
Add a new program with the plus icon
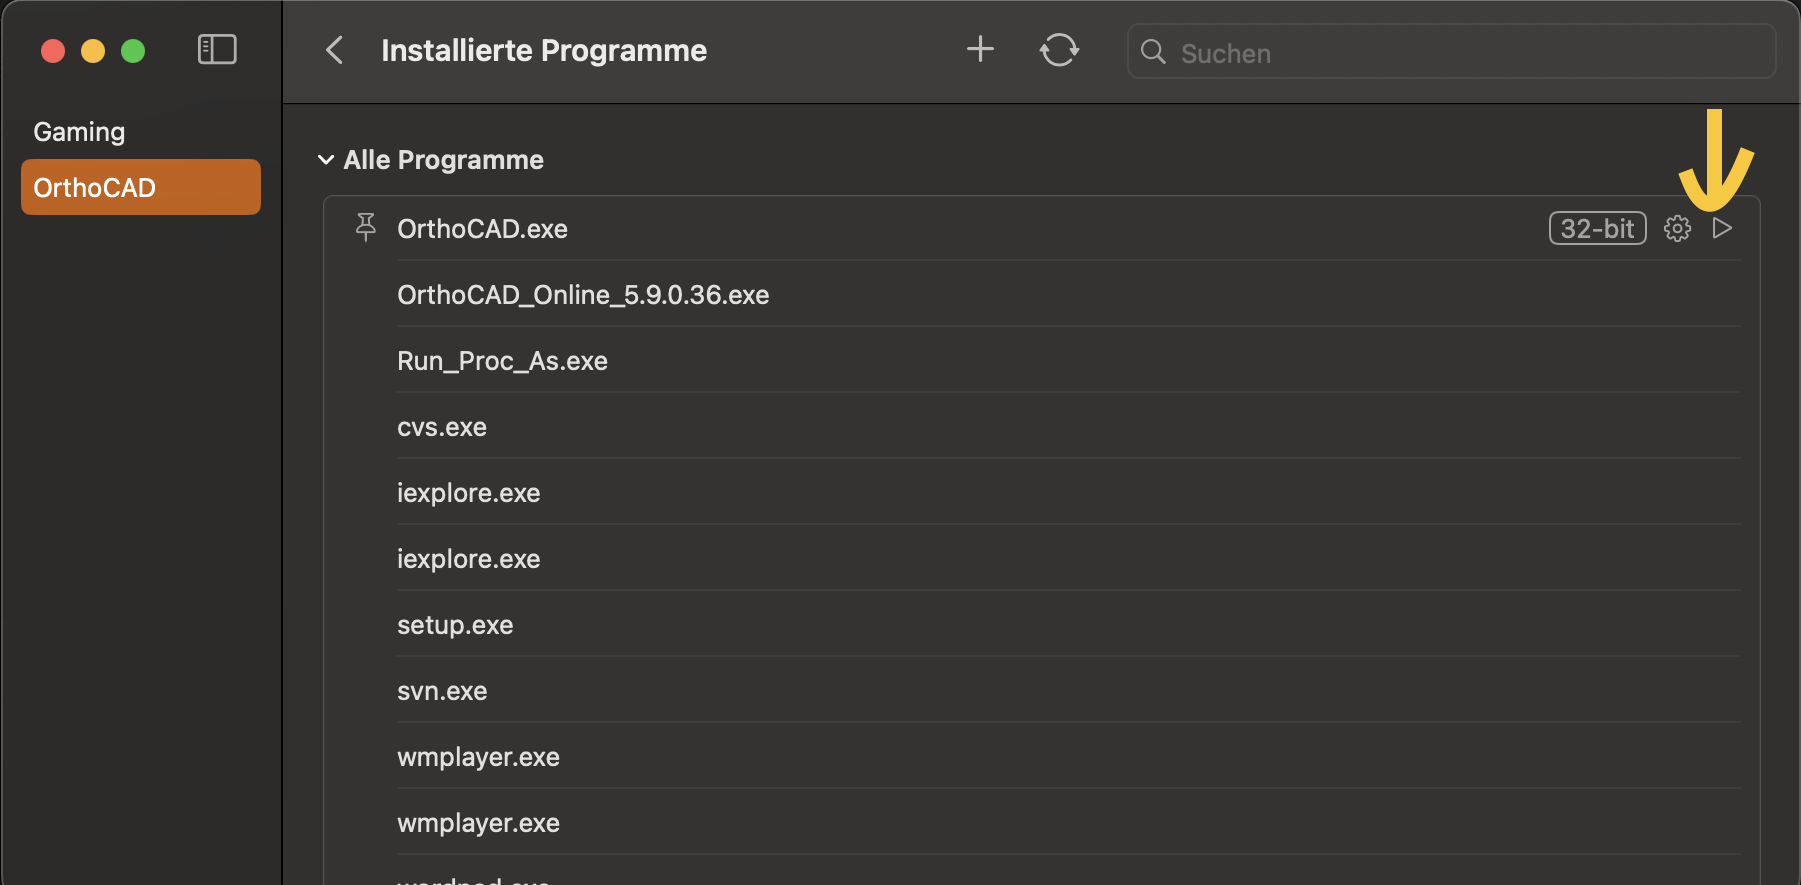(980, 49)
